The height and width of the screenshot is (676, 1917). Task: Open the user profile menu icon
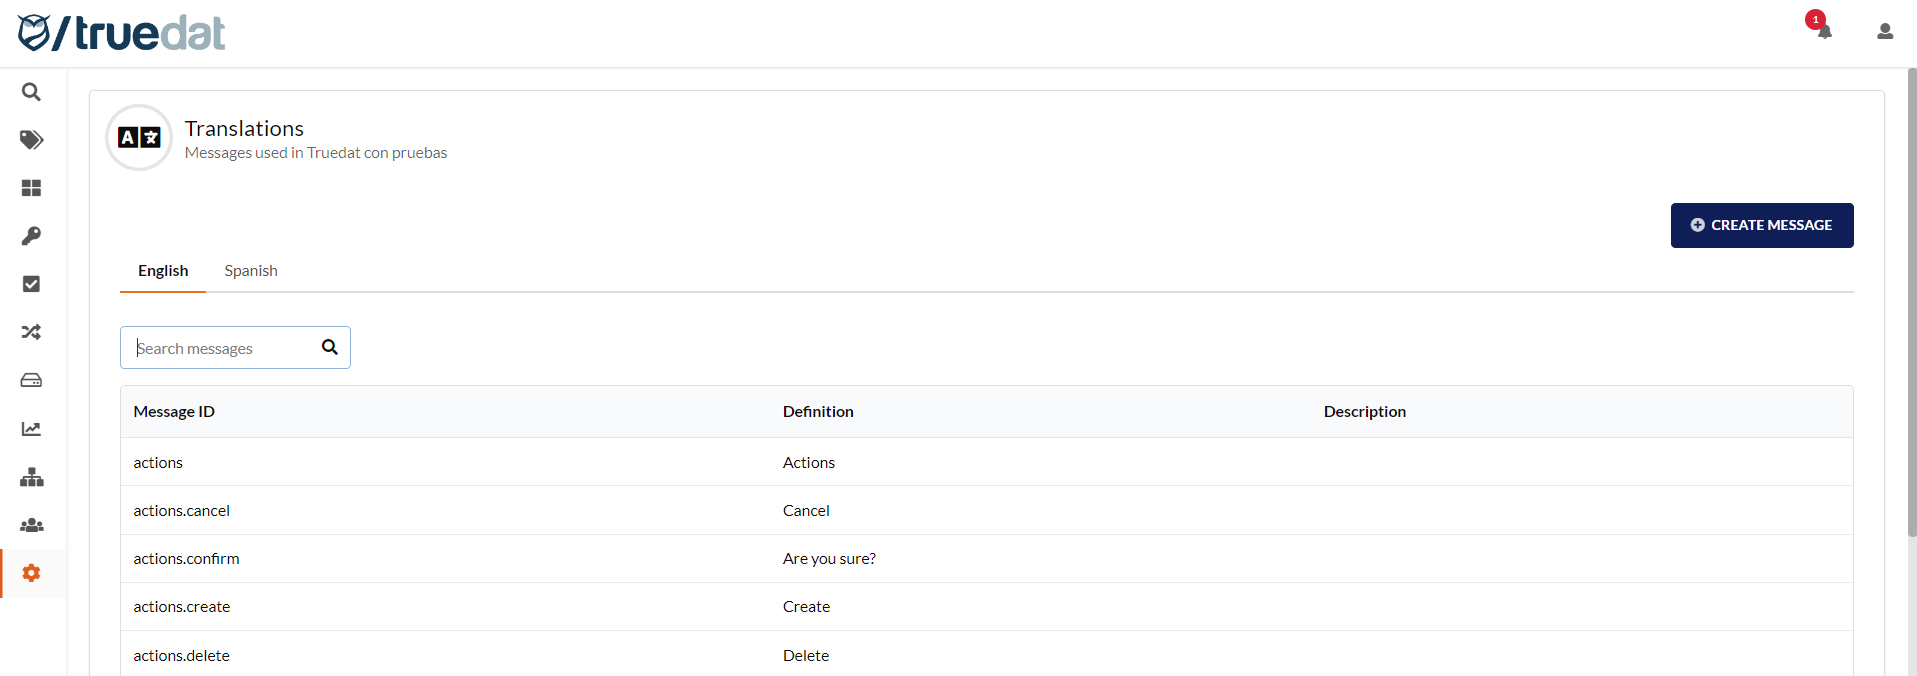[x=1885, y=31]
